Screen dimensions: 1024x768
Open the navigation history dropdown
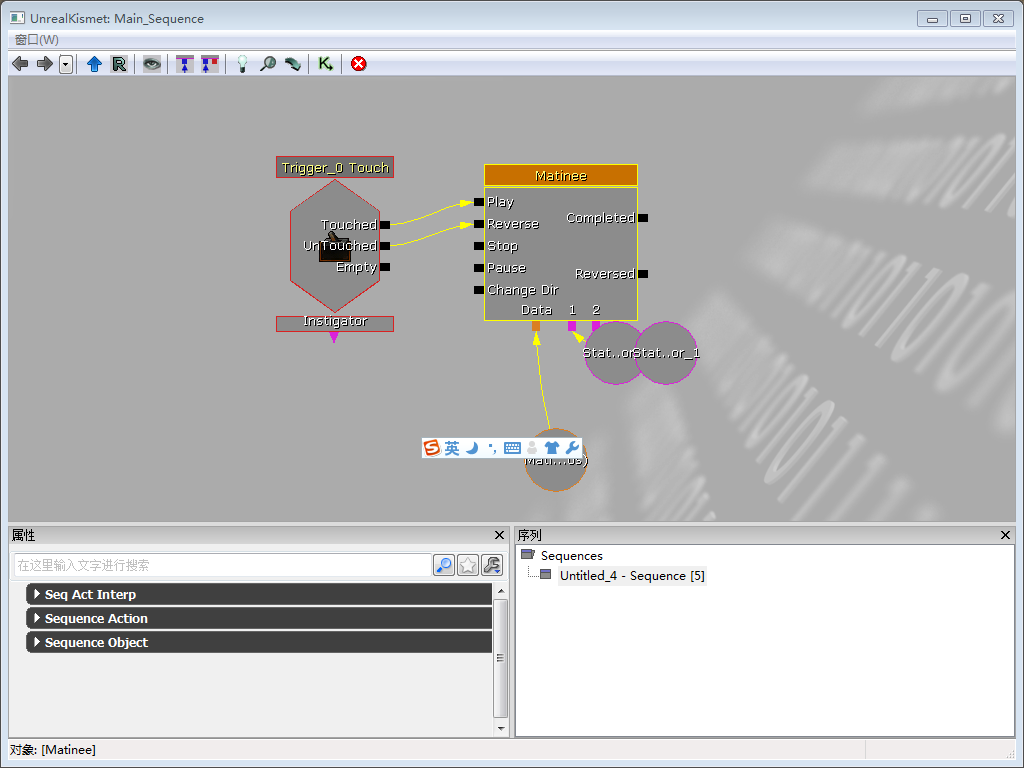click(x=66, y=64)
